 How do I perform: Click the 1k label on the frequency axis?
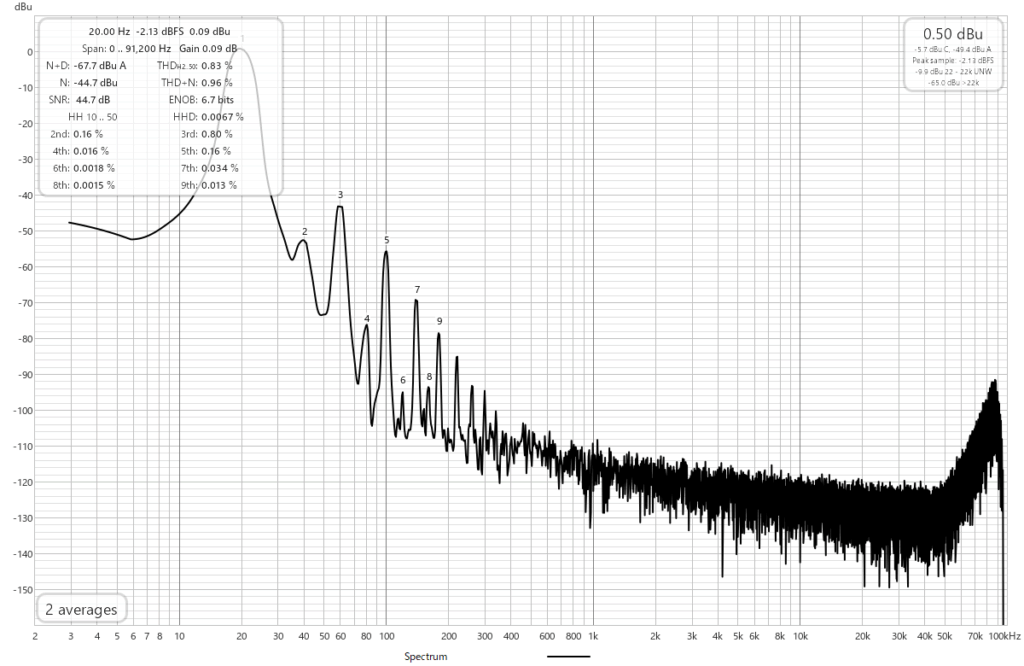593,636
